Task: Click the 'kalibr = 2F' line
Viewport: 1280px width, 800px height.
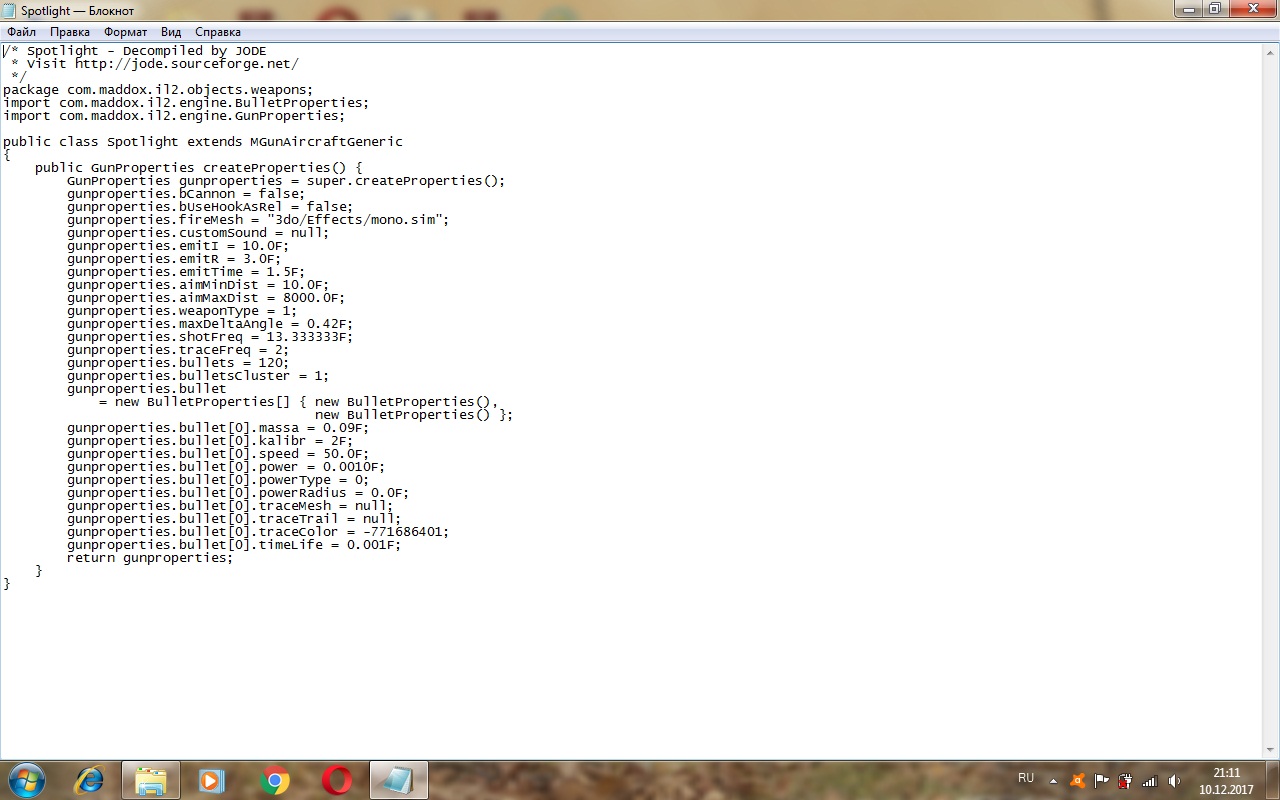Action: [210, 440]
